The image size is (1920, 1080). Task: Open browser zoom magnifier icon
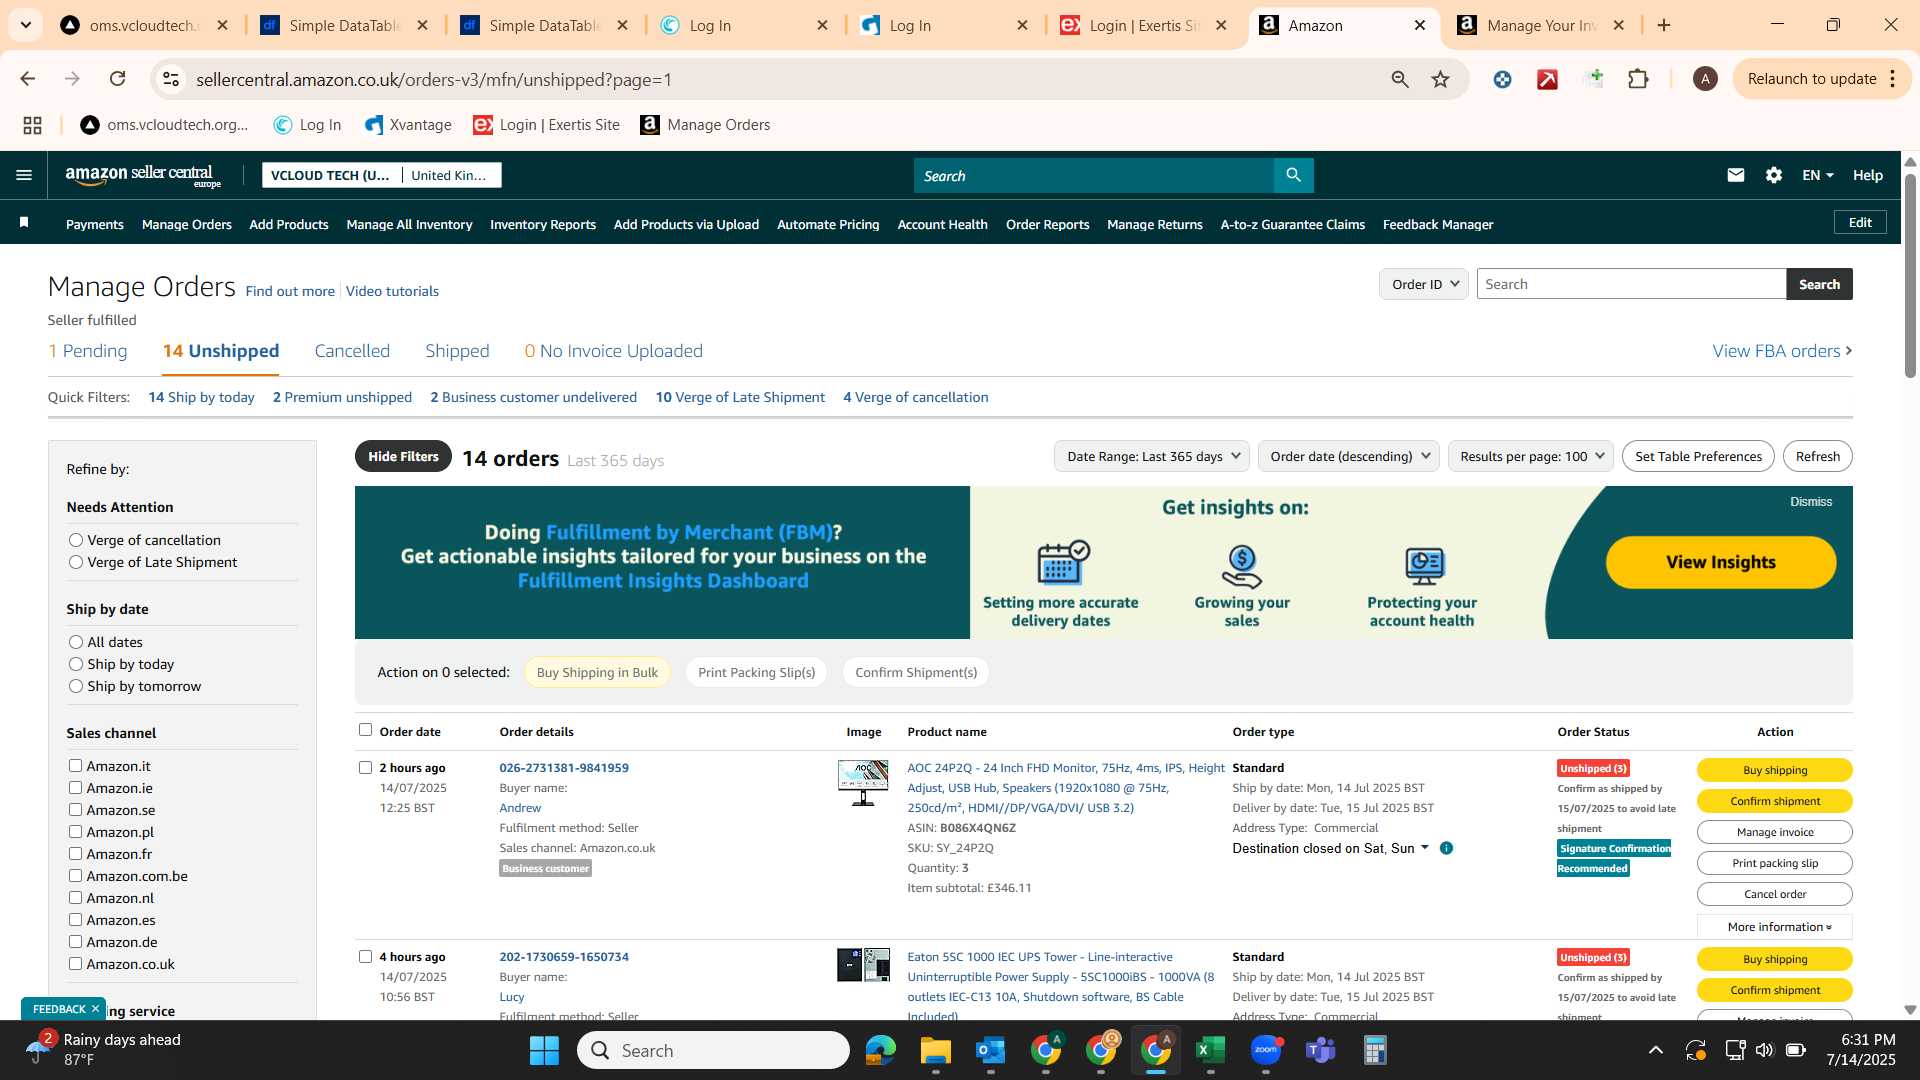point(1400,79)
